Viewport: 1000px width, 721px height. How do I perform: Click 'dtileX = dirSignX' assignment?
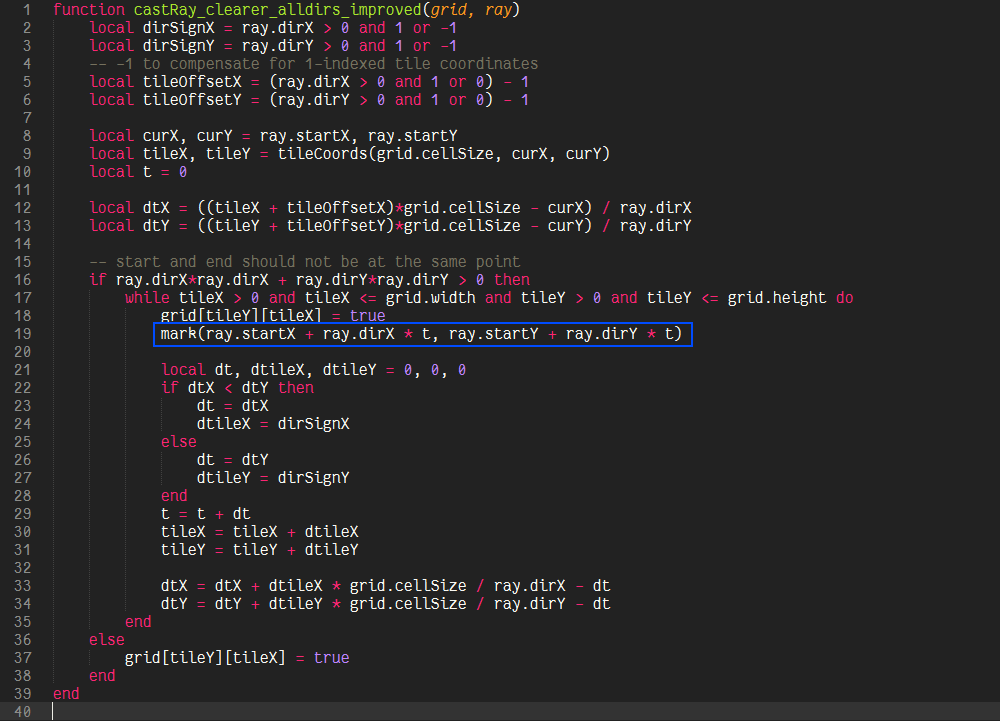272,424
